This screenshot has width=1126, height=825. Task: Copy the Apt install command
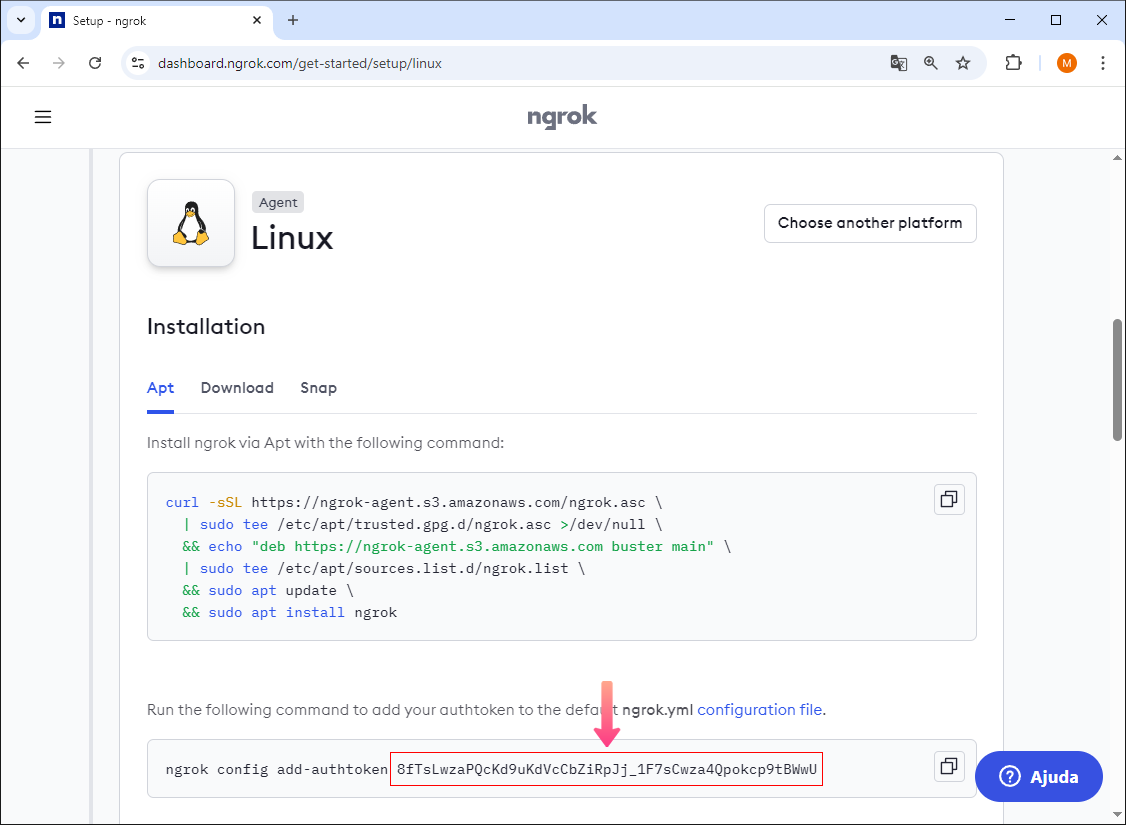point(949,499)
